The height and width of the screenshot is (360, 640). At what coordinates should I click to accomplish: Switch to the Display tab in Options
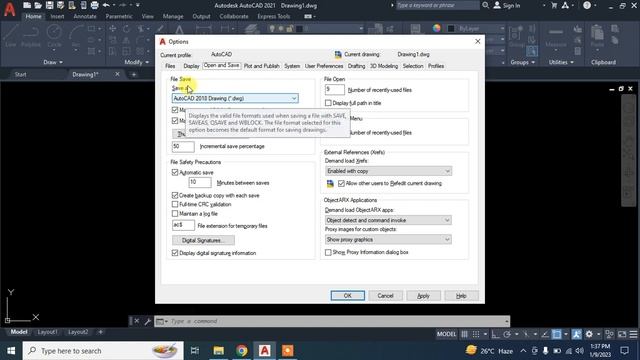click(191, 66)
